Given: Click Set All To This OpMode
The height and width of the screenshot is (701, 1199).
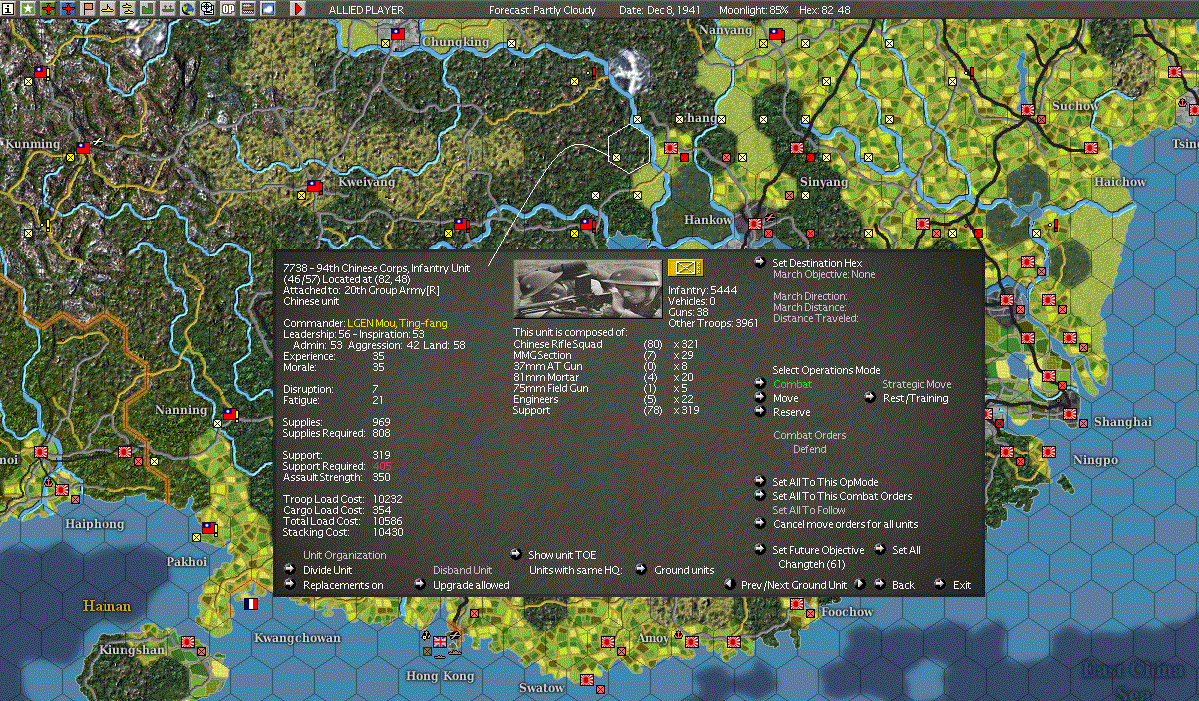Looking at the screenshot, I should coord(825,482).
